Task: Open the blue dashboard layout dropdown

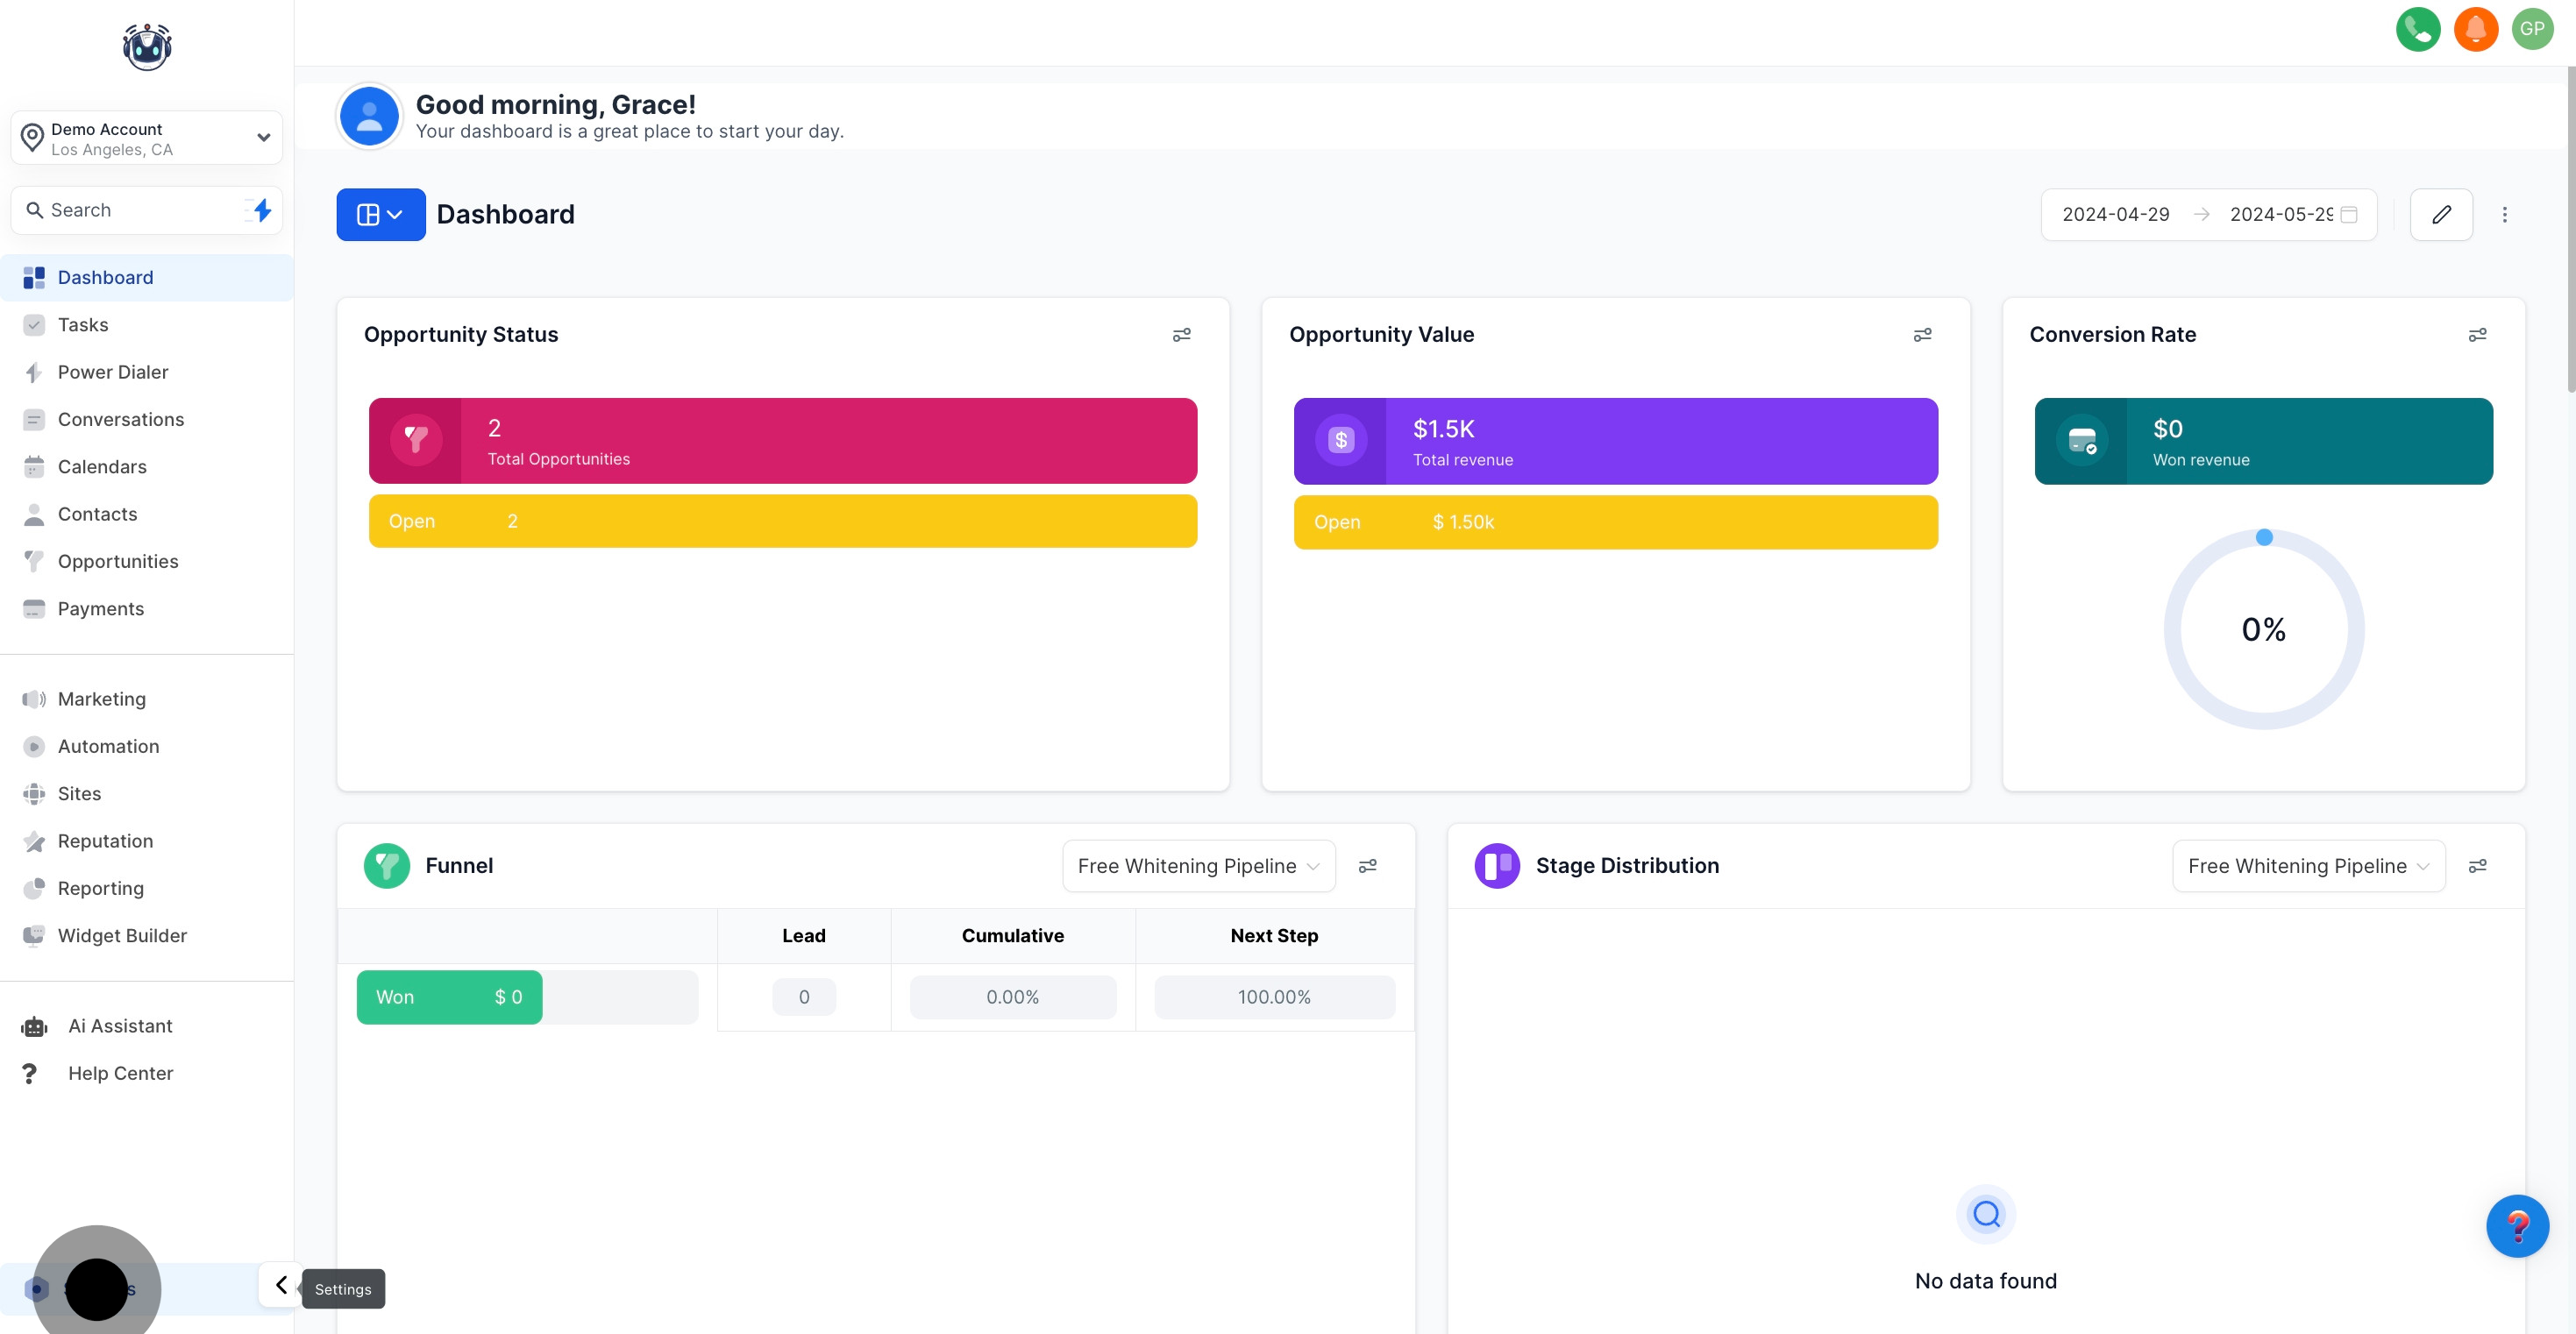Action: click(x=380, y=214)
